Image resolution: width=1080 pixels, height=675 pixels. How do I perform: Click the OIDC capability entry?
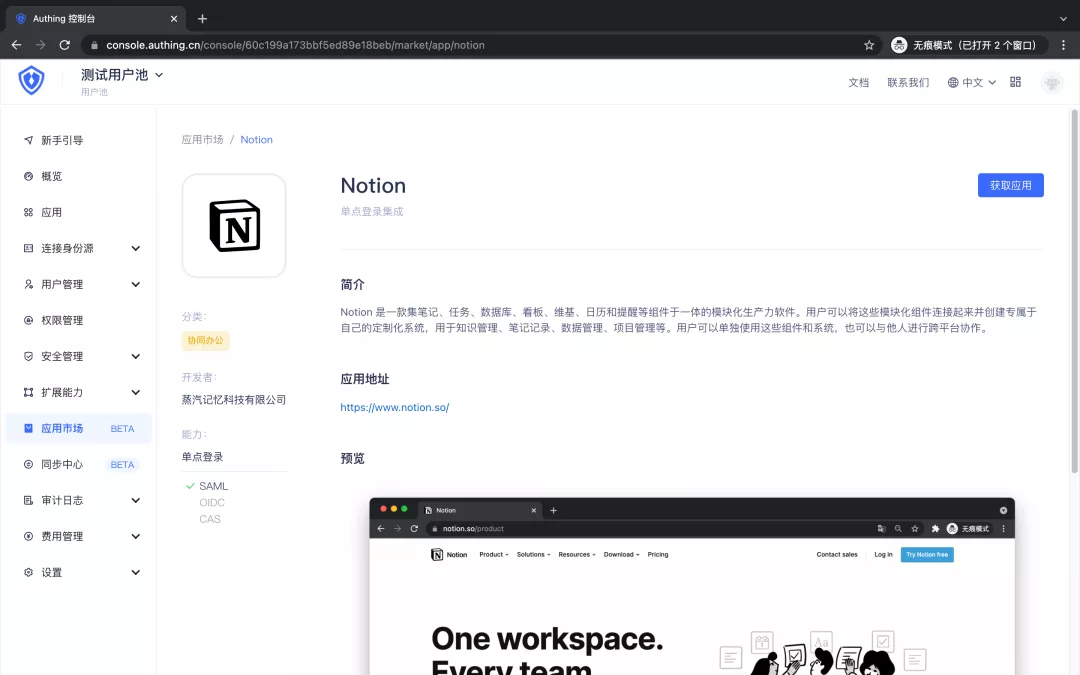pos(212,502)
